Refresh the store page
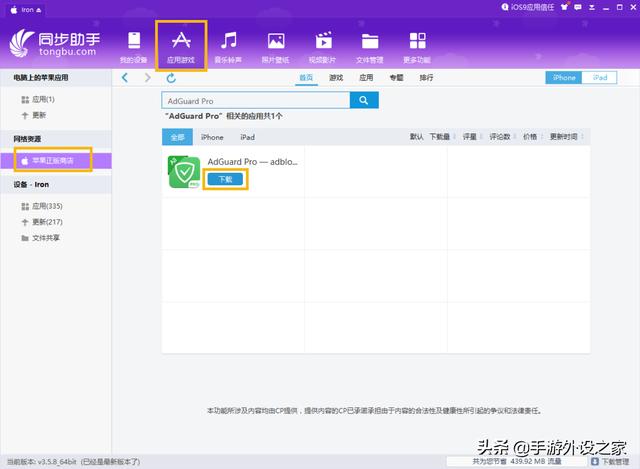Image resolution: width=640 pixels, height=469 pixels. pyautogui.click(x=171, y=78)
